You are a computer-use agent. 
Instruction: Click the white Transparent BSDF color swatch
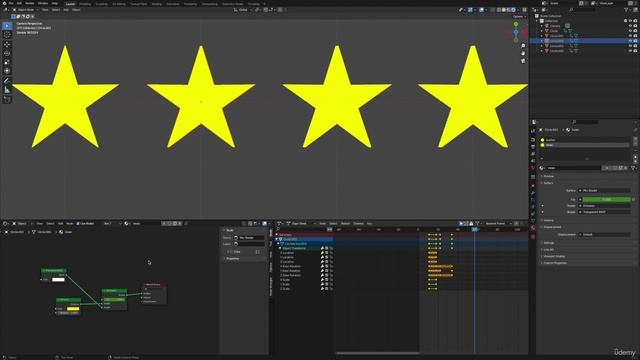pyautogui.click(x=58, y=280)
